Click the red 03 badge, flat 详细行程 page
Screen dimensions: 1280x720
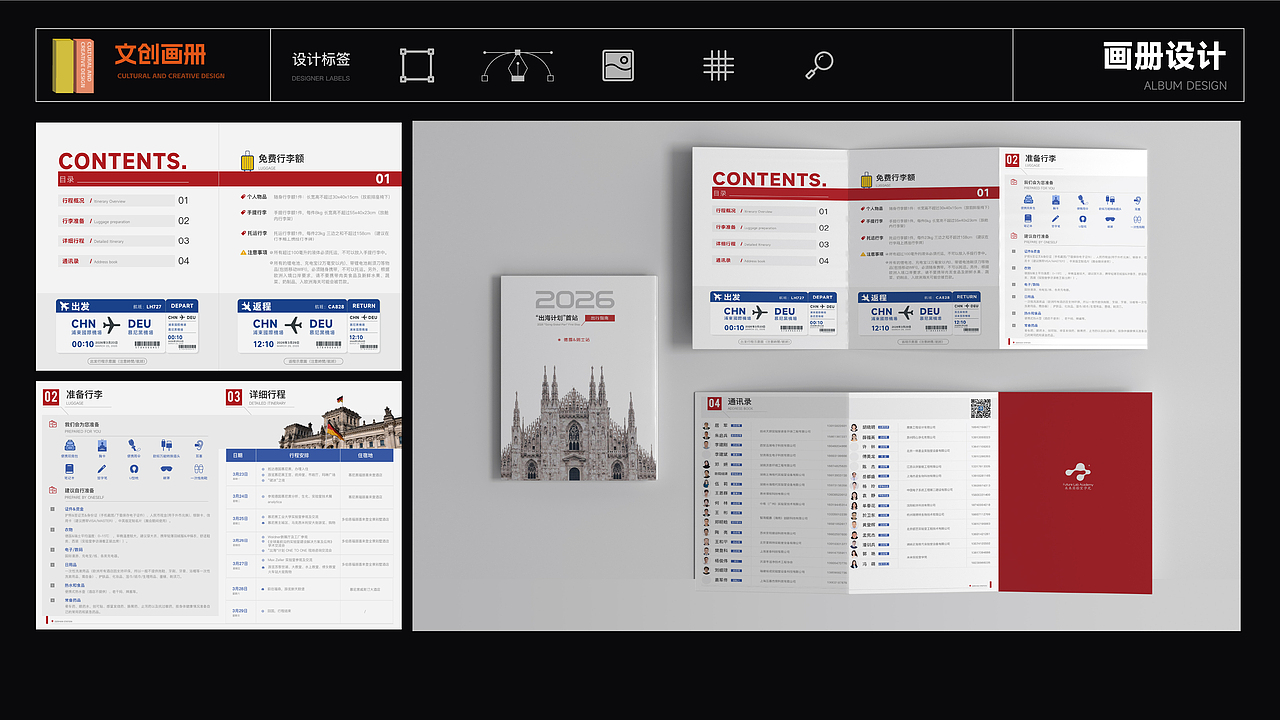(233, 397)
